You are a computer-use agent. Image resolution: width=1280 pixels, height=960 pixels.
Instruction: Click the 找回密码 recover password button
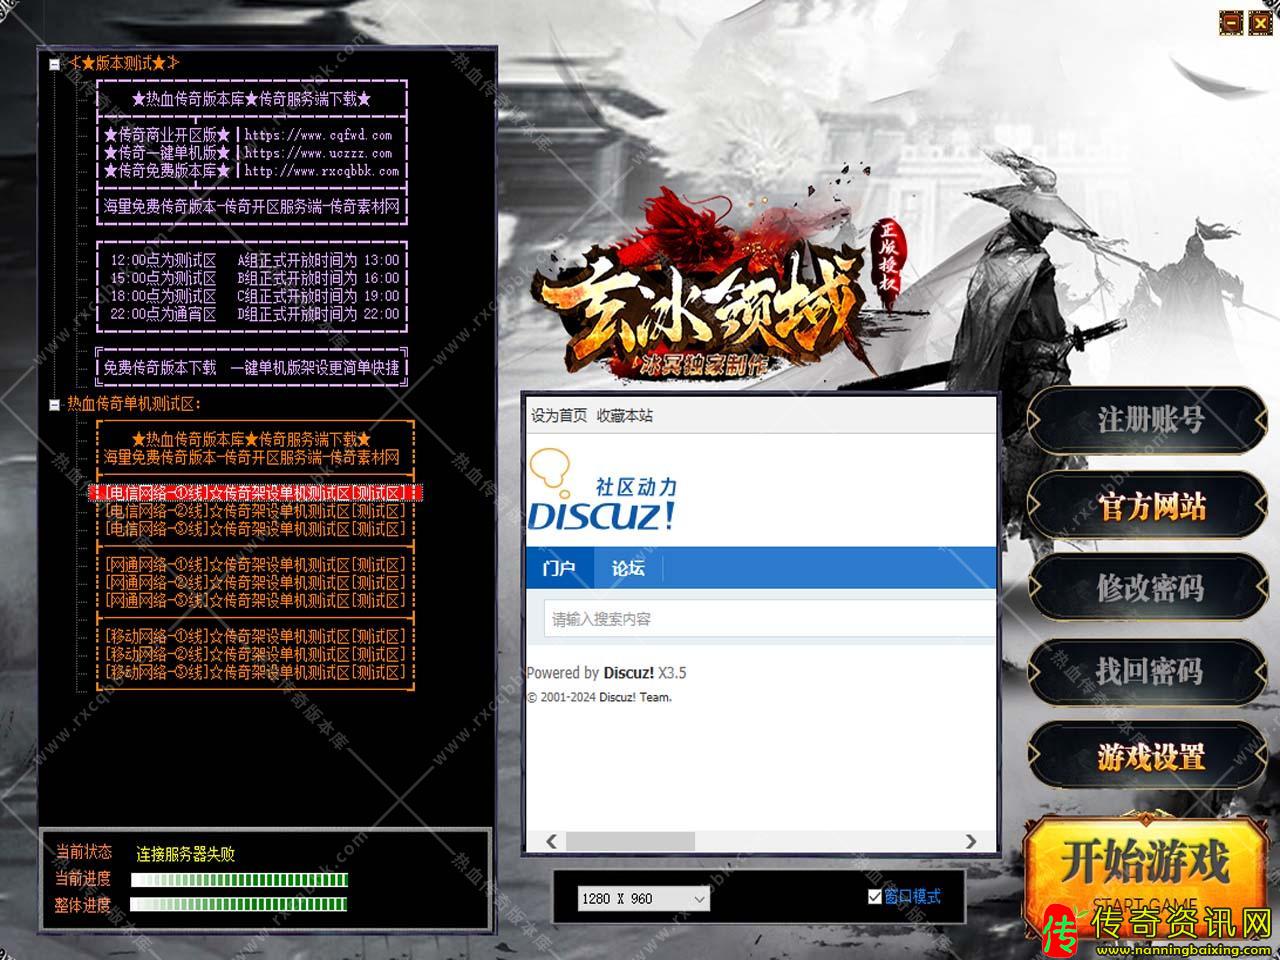tap(1149, 671)
